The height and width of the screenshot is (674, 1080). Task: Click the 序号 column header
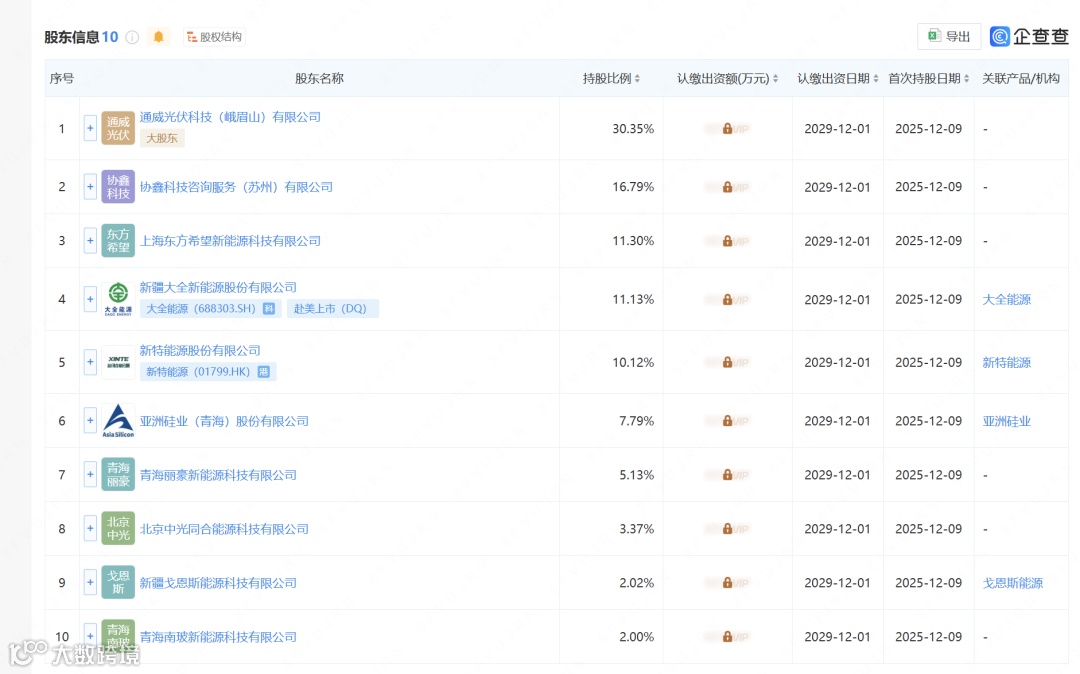[x=61, y=78]
